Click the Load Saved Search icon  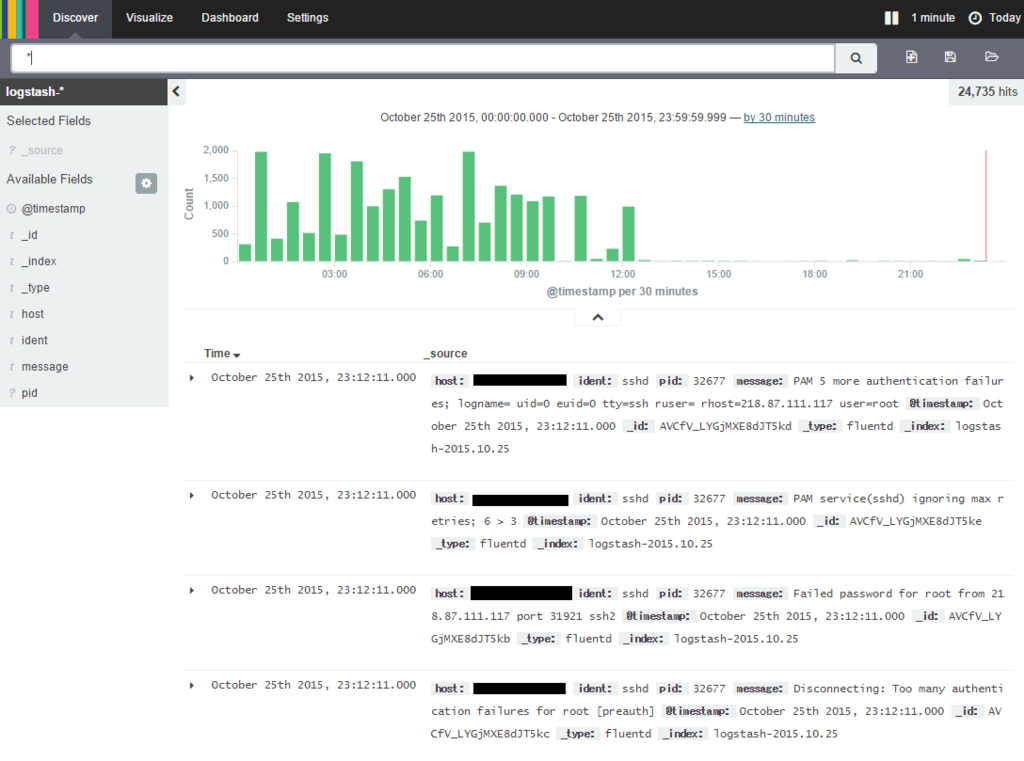tap(991, 57)
